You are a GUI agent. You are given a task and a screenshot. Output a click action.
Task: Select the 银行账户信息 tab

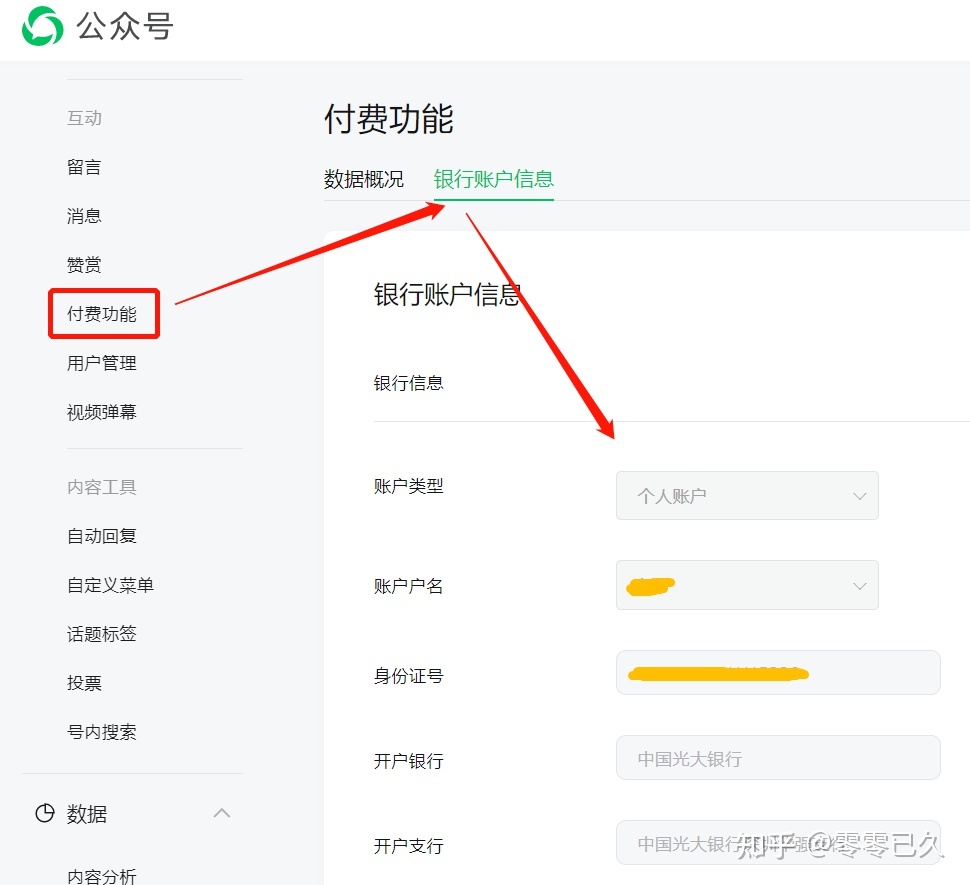pos(494,179)
